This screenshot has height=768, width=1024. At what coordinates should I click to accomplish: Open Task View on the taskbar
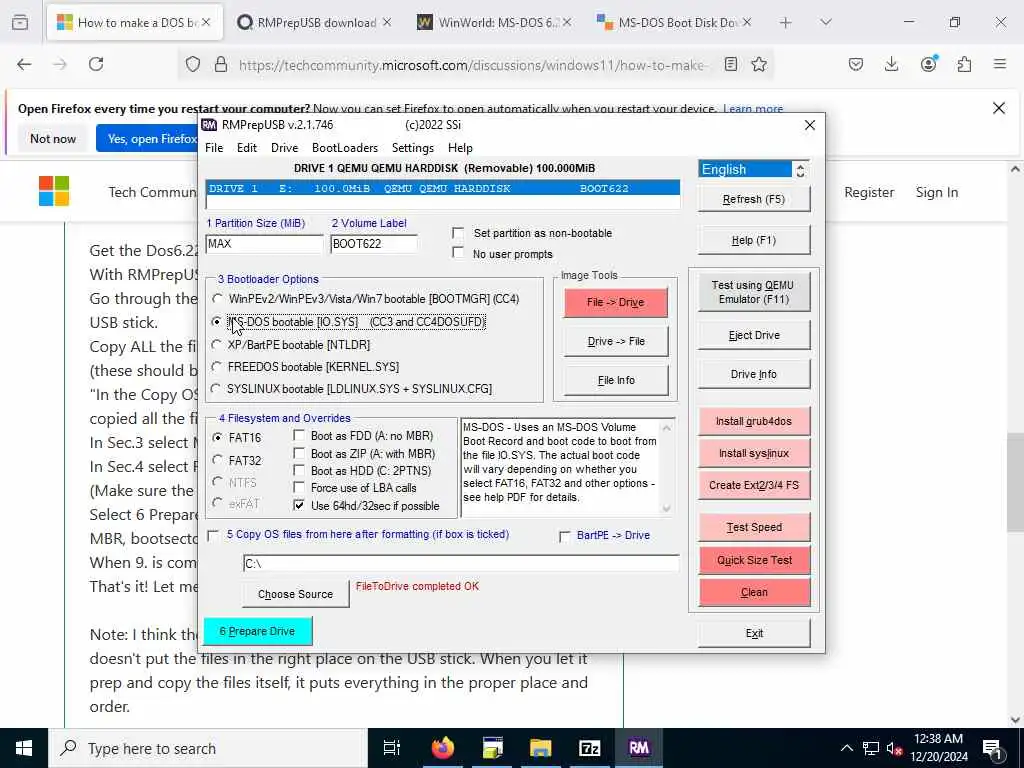(x=392, y=748)
